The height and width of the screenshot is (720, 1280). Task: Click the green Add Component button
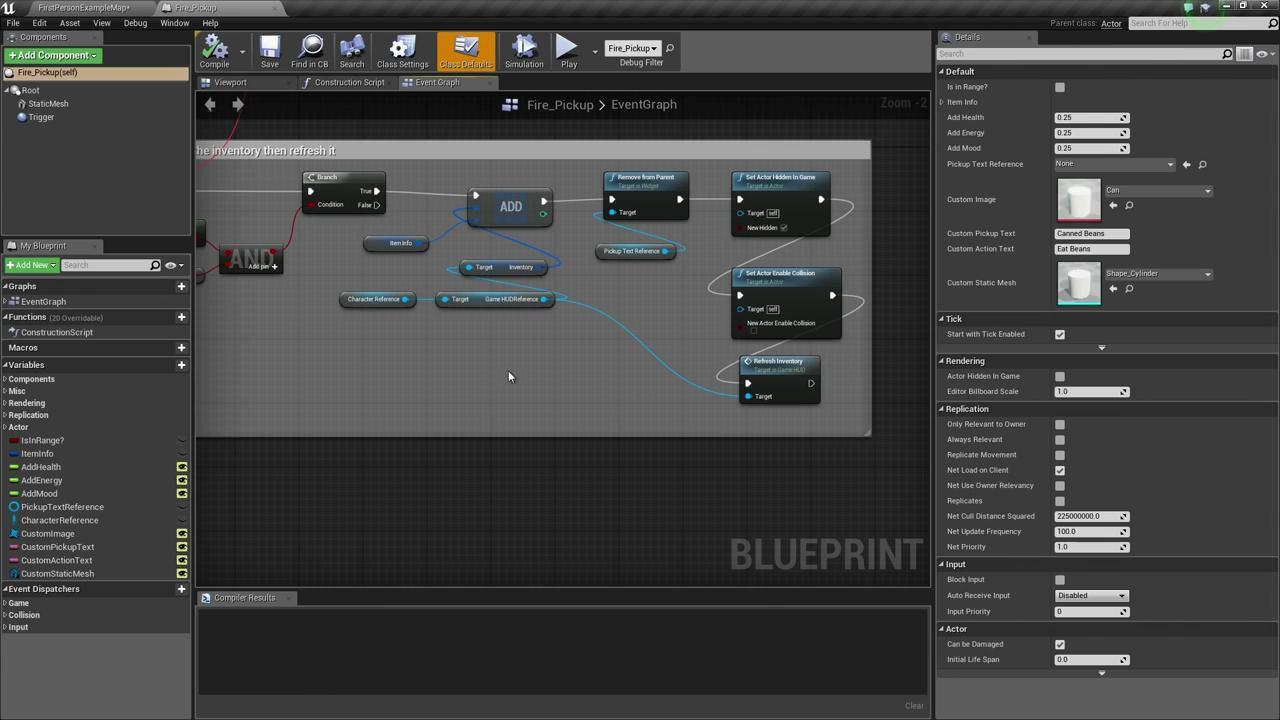tap(52, 56)
